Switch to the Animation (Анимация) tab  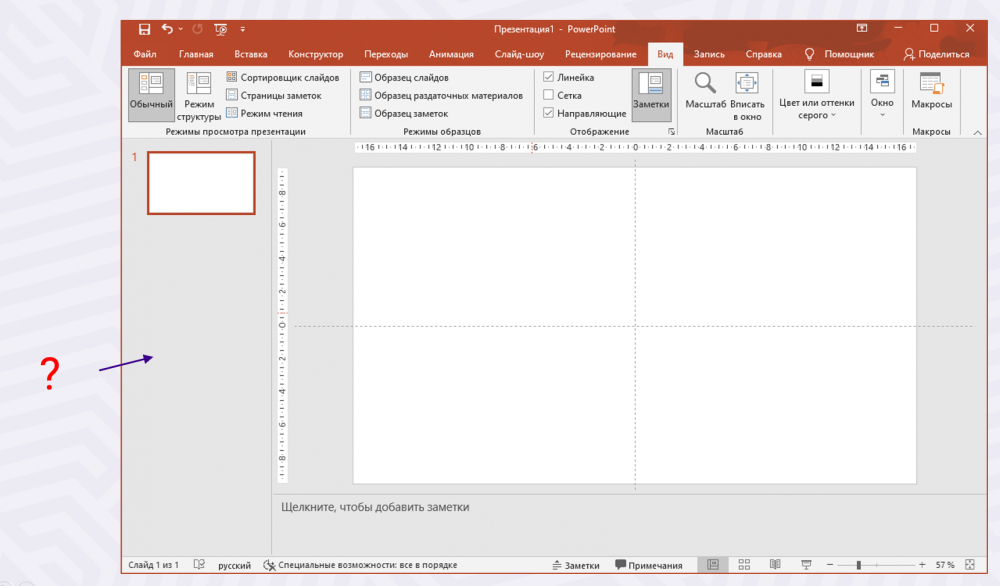(x=451, y=54)
